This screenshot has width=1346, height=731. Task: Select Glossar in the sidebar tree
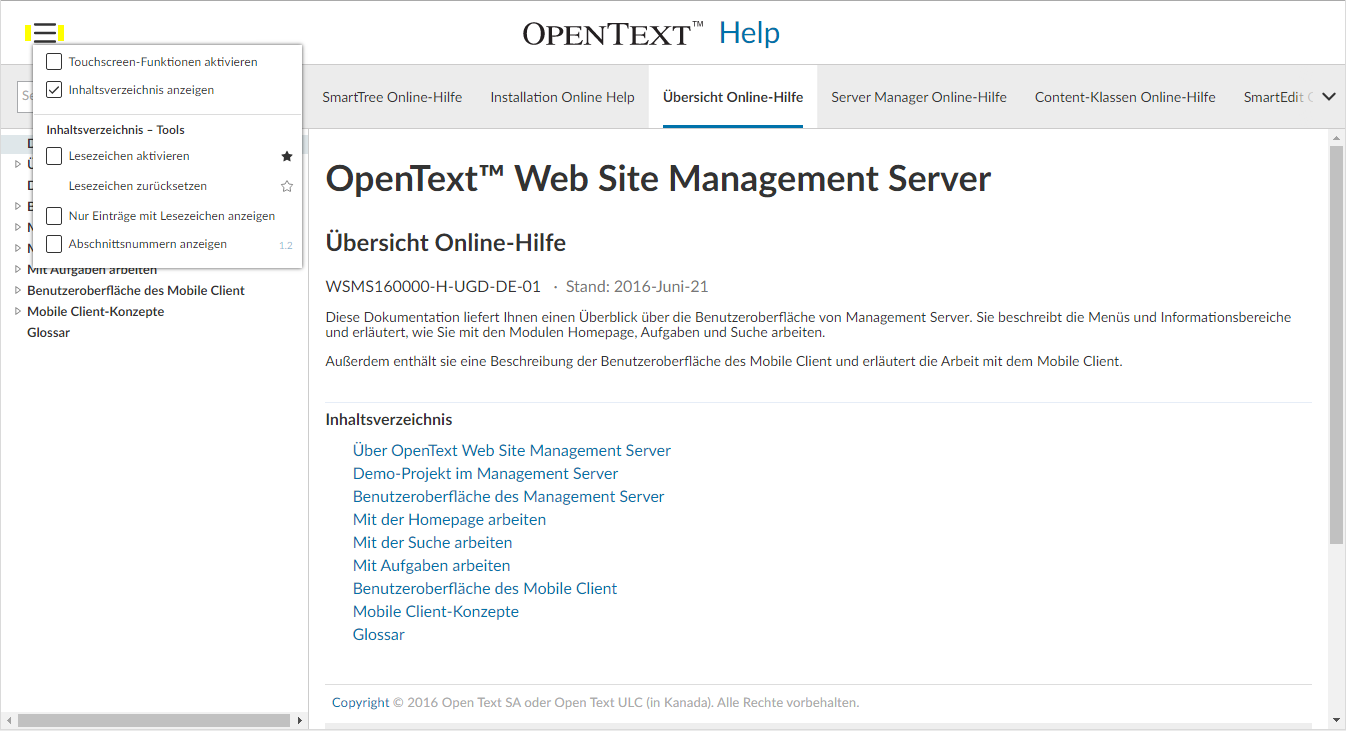pyautogui.click(x=48, y=333)
